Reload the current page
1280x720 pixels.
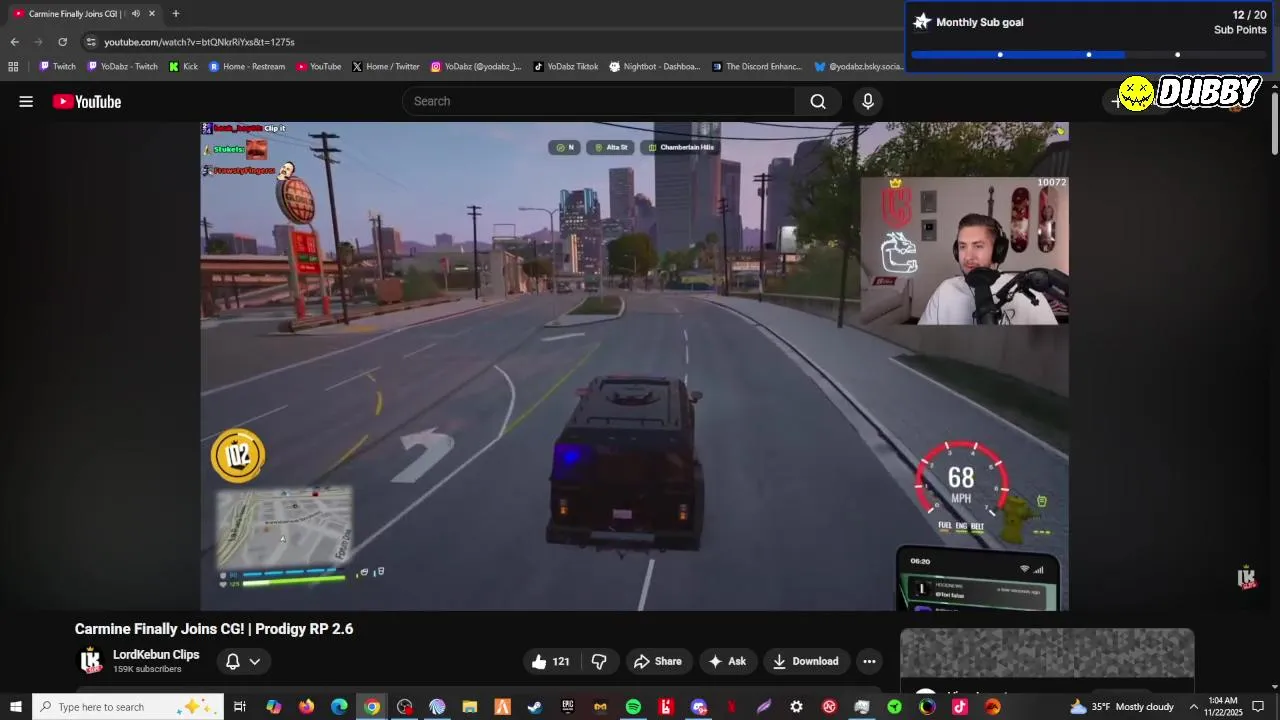(x=62, y=42)
